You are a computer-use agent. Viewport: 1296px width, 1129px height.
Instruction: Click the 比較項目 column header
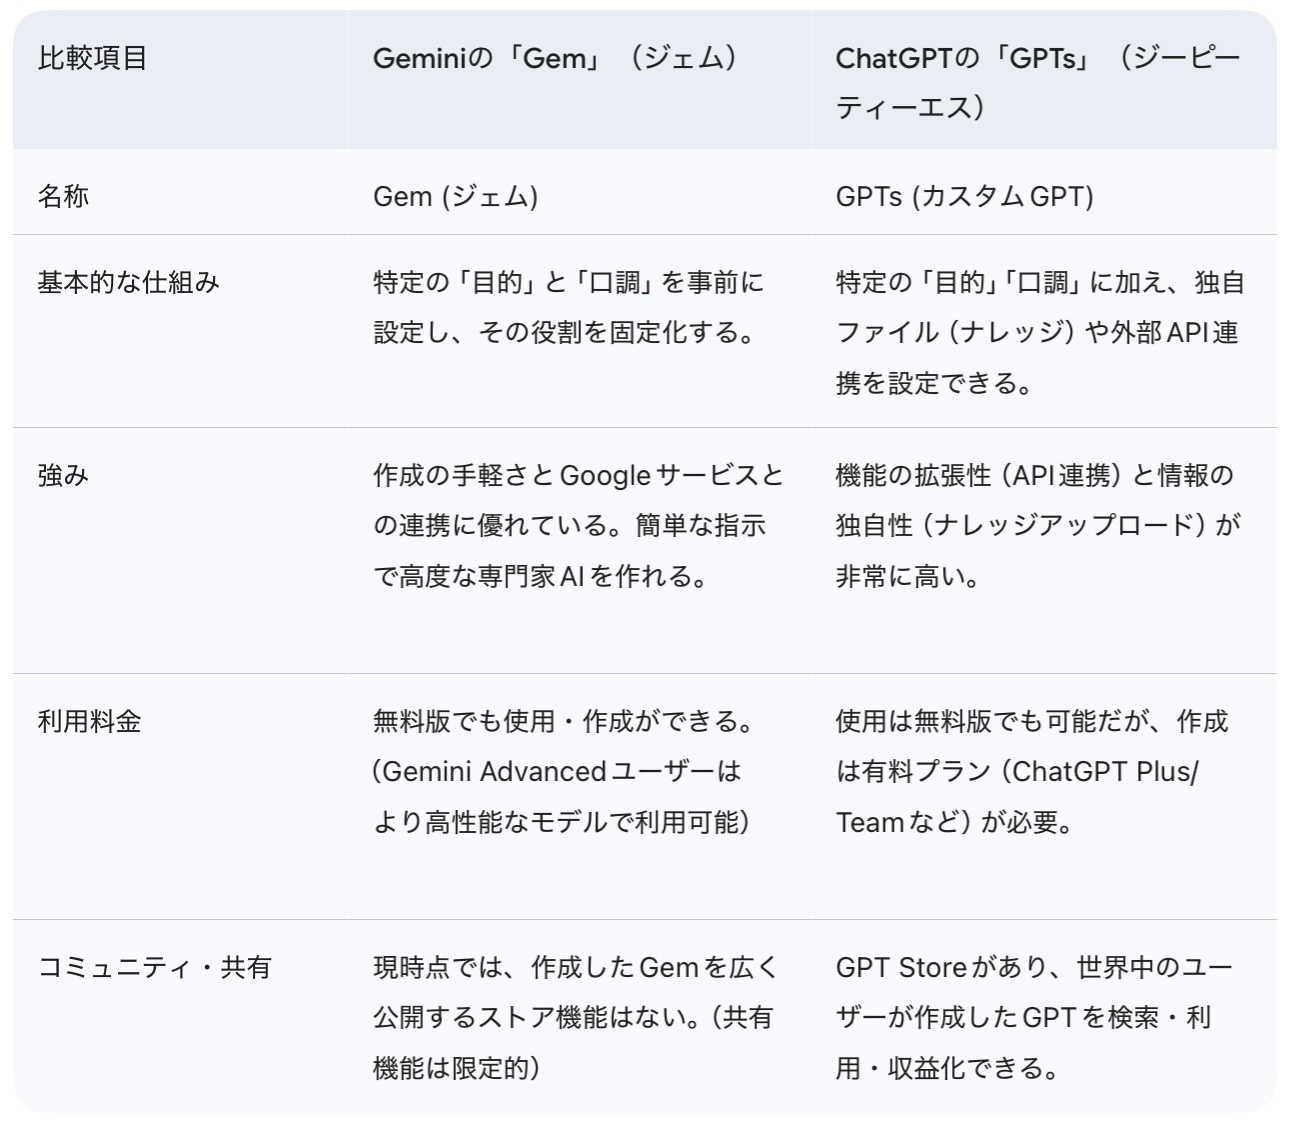pos(93,58)
